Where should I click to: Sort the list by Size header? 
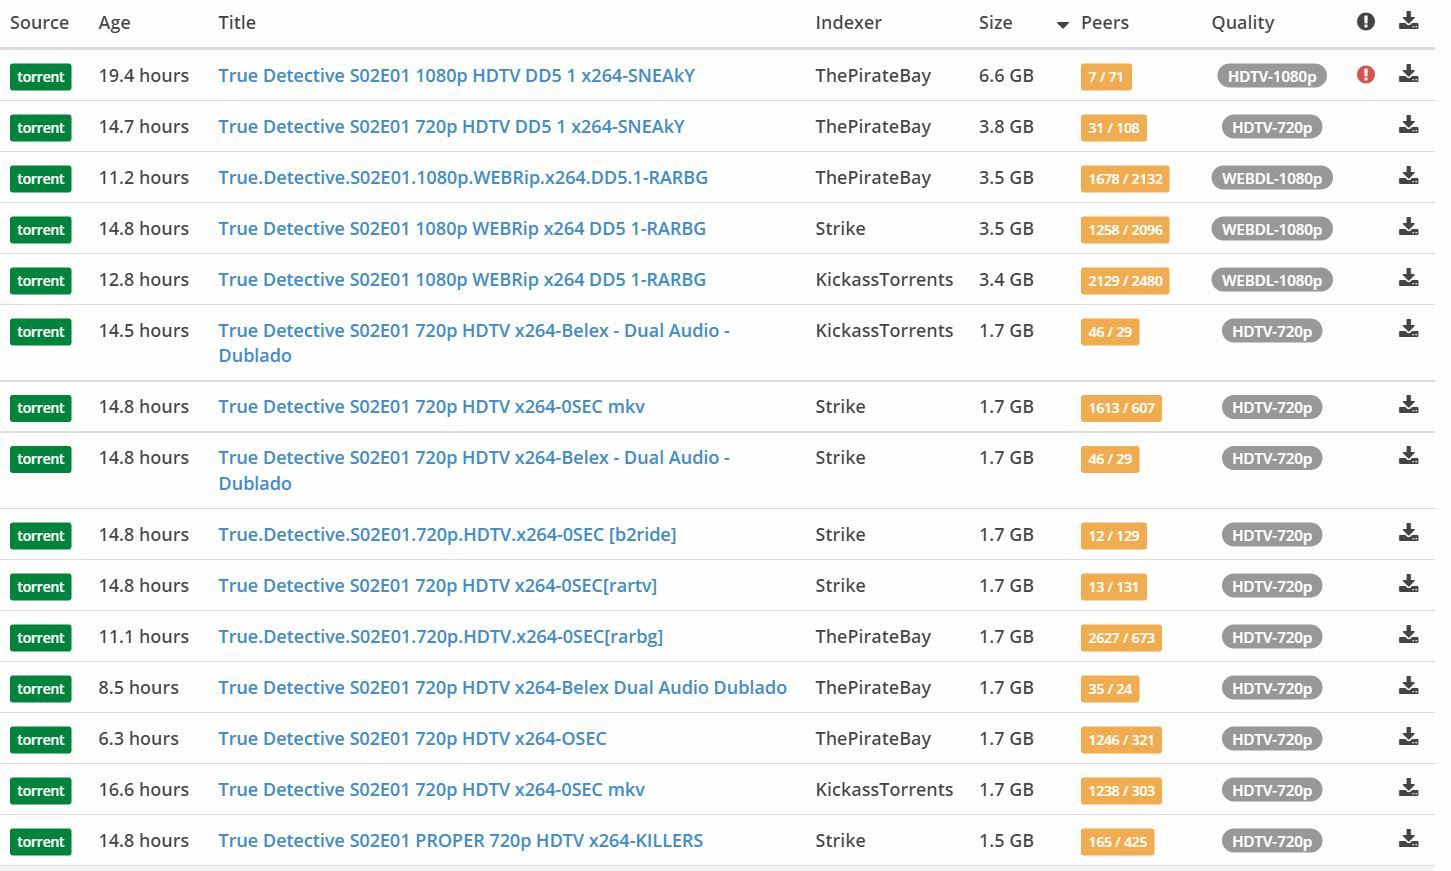point(995,23)
